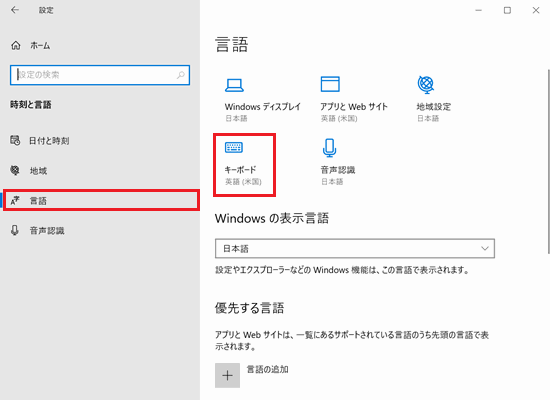Maximize the Settings window
This screenshot has height=400, width=550.
(x=507, y=10)
